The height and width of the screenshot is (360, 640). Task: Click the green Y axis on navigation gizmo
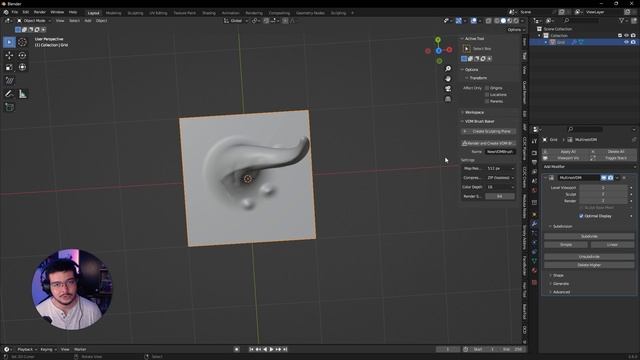(x=438, y=40)
